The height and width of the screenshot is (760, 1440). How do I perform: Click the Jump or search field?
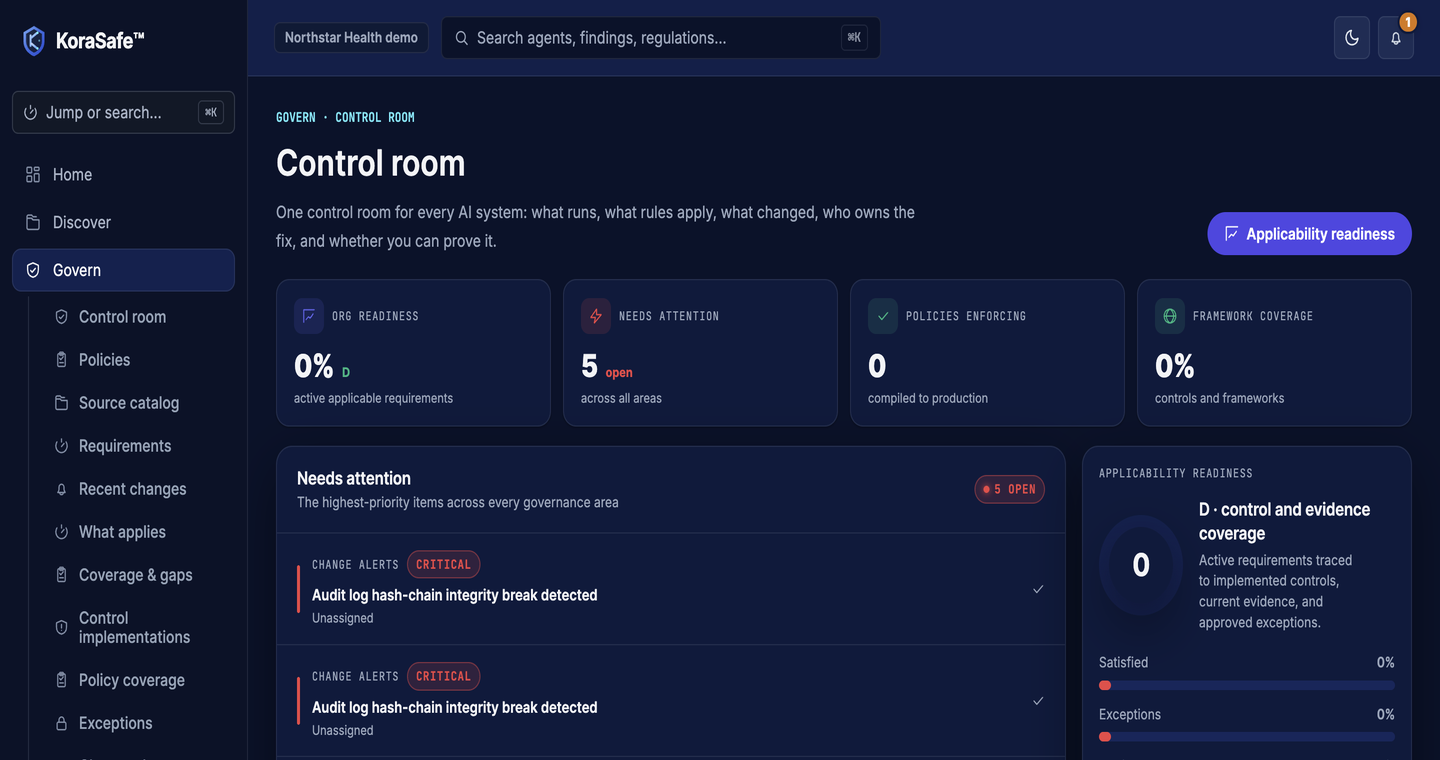pos(123,112)
